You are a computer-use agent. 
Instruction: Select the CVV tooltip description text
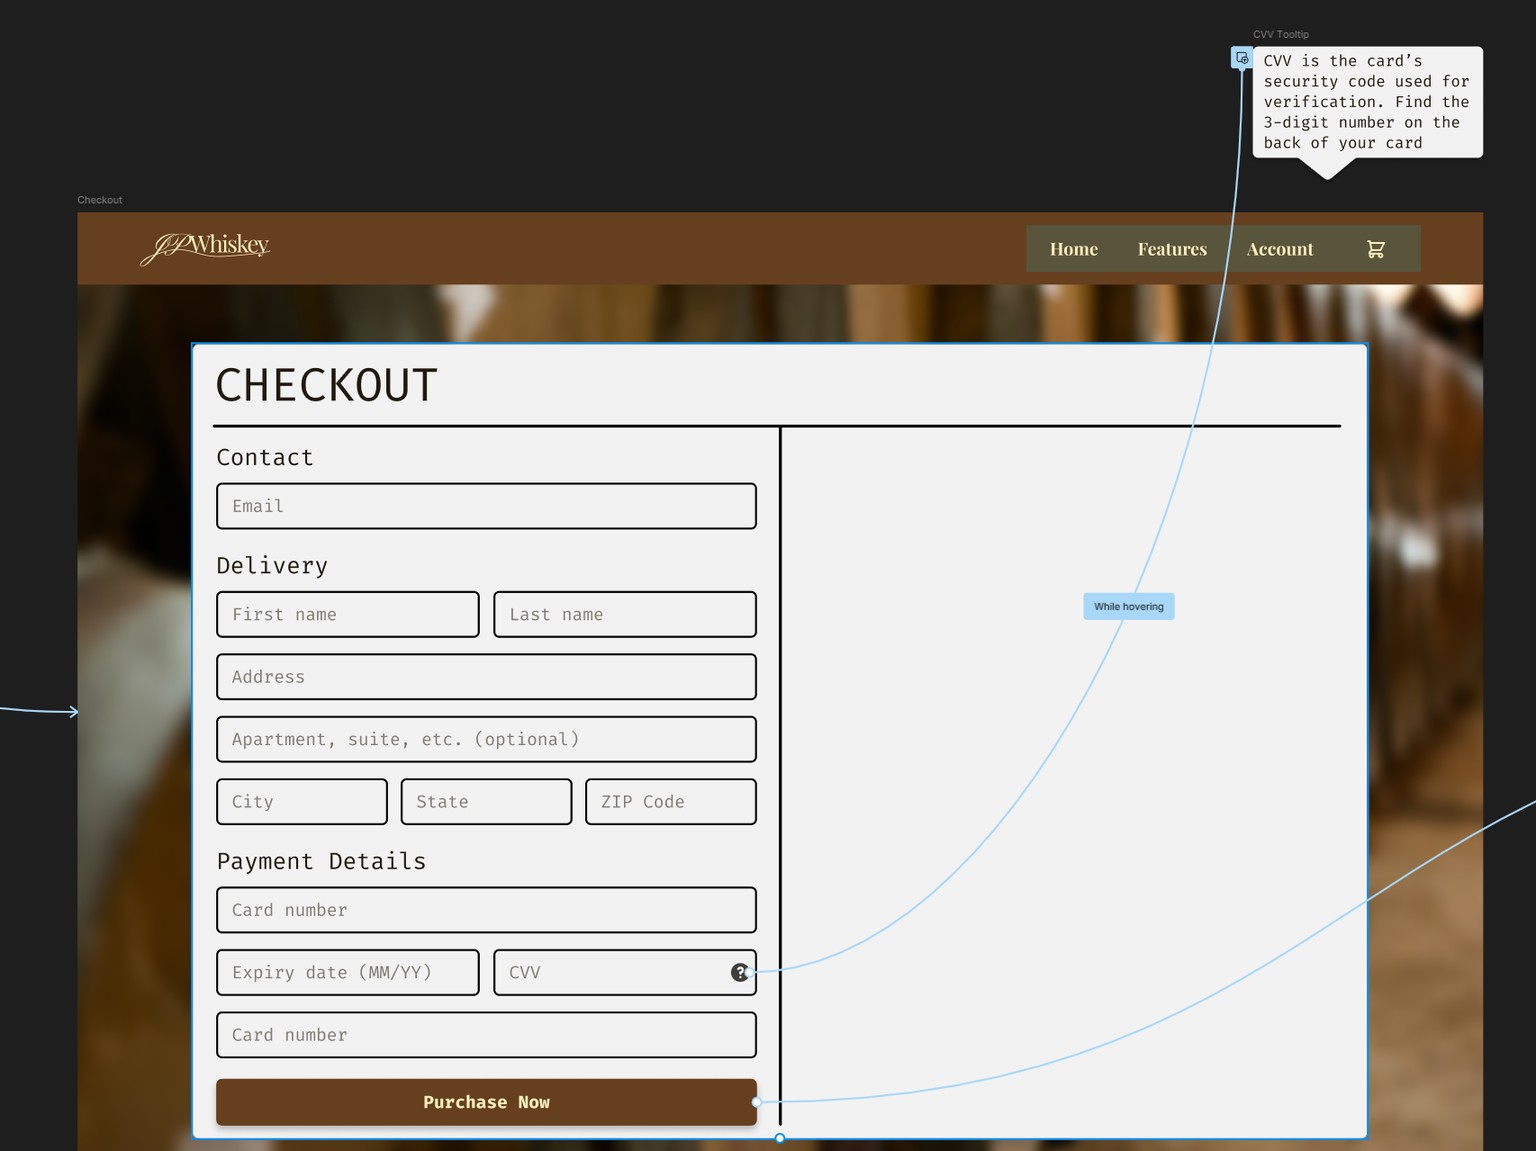1366,102
